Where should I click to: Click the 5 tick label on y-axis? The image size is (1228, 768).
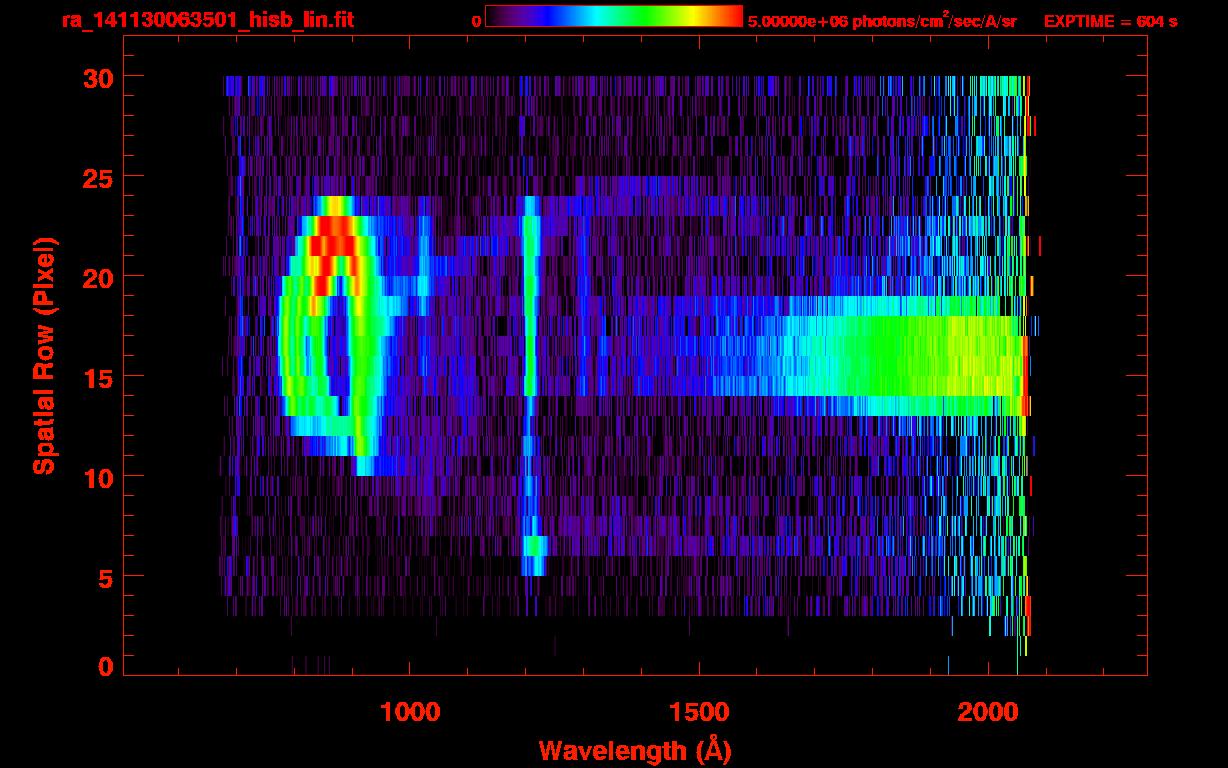click(105, 577)
